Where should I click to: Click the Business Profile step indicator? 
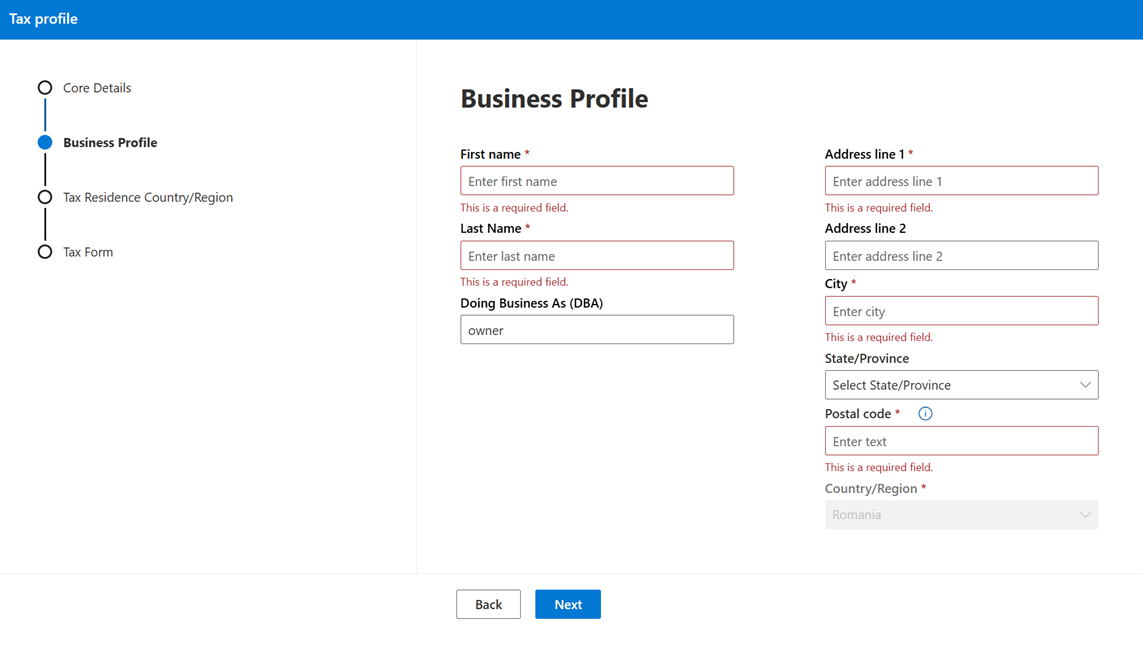coord(45,143)
